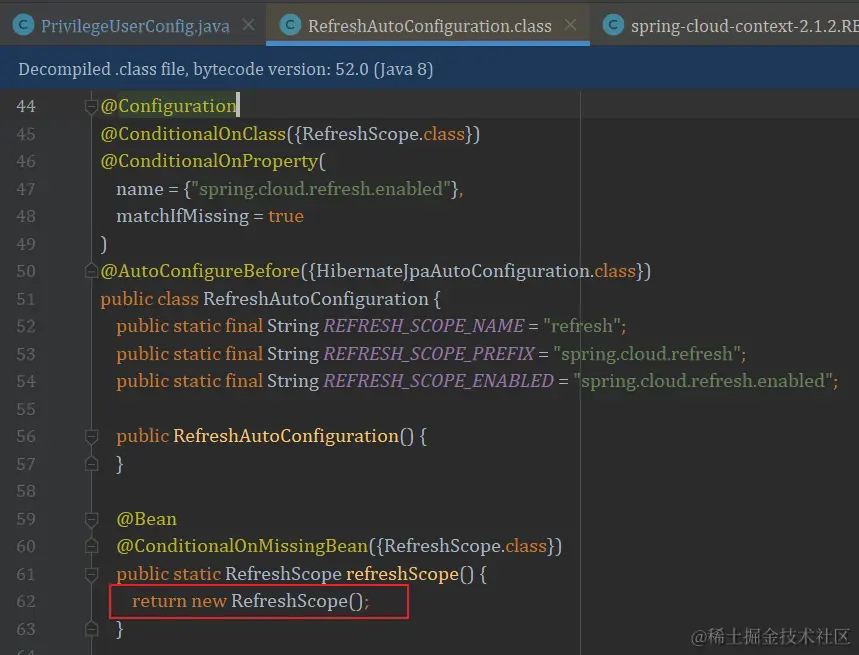Viewport: 859px width, 655px height.
Task: Click the REFRESH_SCOPE_PREFIX constant
Action: point(429,353)
